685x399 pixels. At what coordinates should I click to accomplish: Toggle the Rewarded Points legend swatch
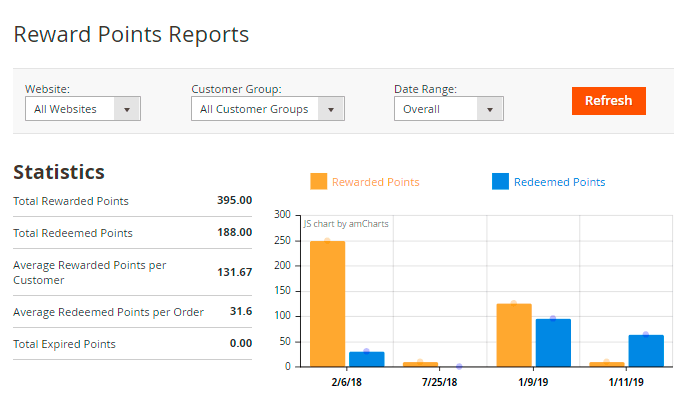tap(318, 181)
